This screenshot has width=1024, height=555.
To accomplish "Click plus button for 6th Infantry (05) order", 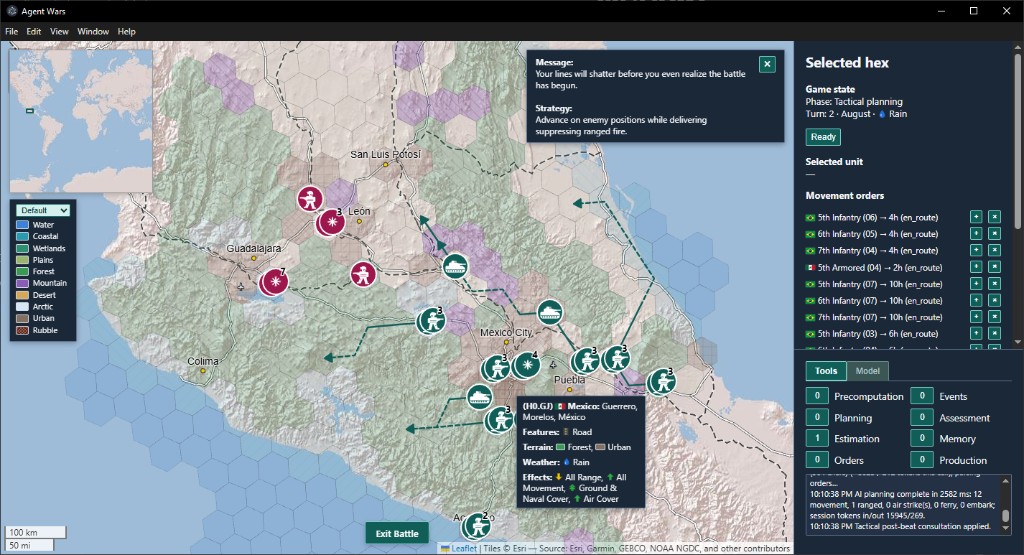I will tap(976, 233).
